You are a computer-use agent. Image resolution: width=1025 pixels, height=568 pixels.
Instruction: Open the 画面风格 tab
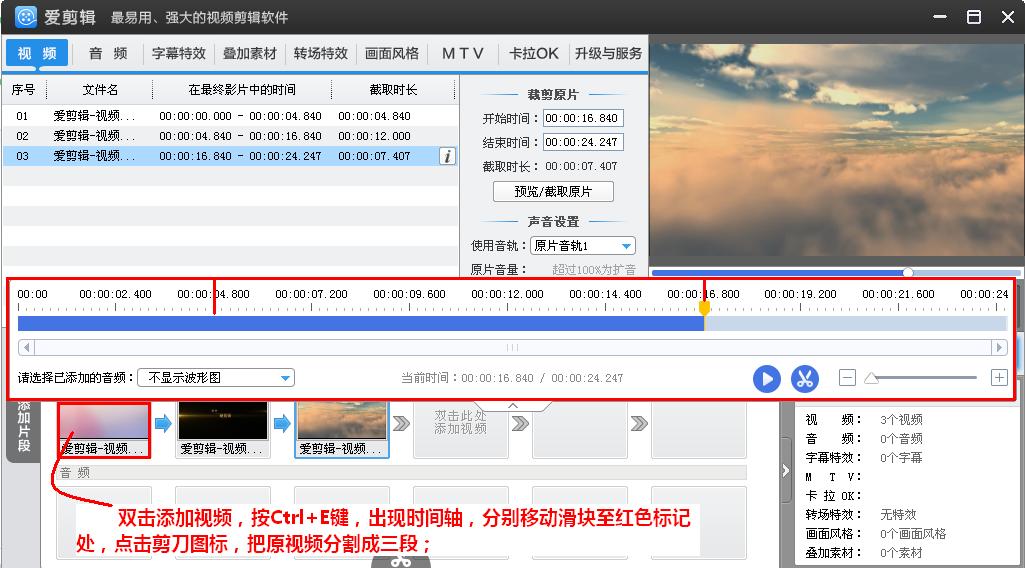click(392, 54)
